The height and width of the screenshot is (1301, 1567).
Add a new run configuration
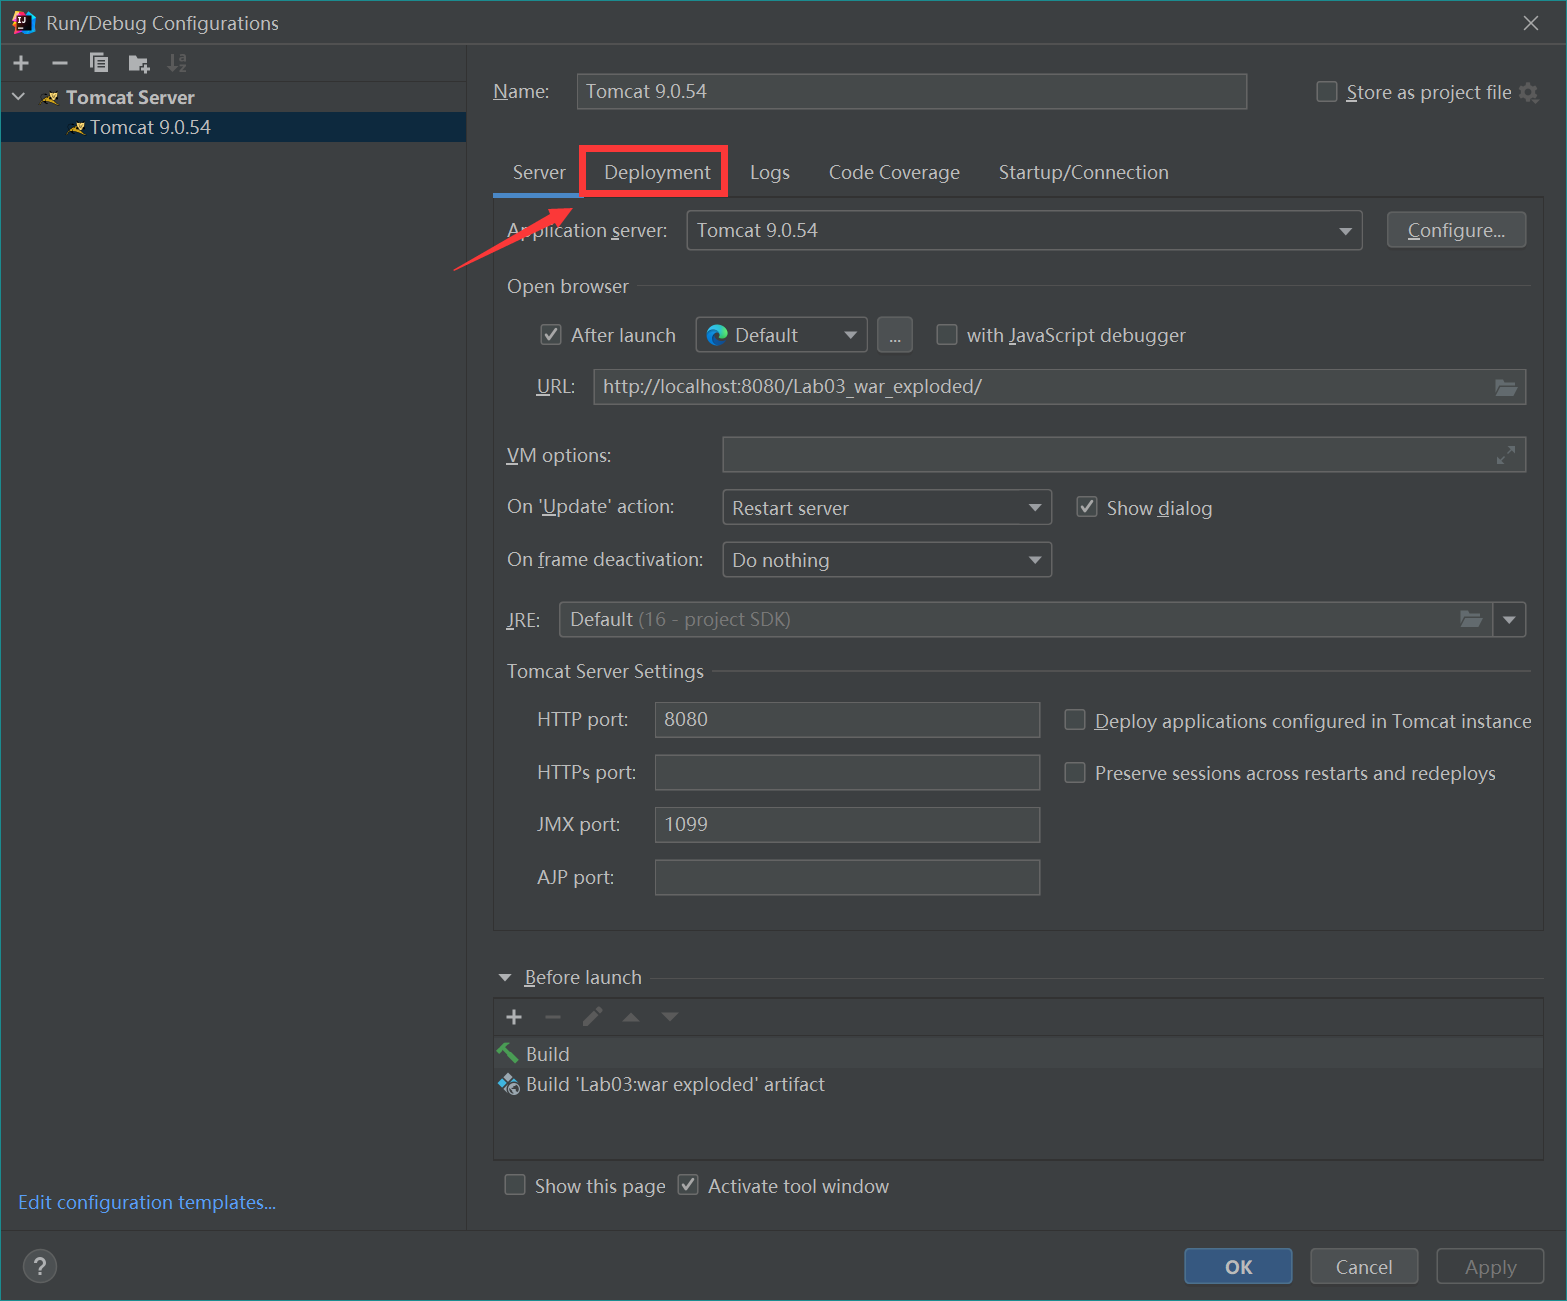[21, 63]
